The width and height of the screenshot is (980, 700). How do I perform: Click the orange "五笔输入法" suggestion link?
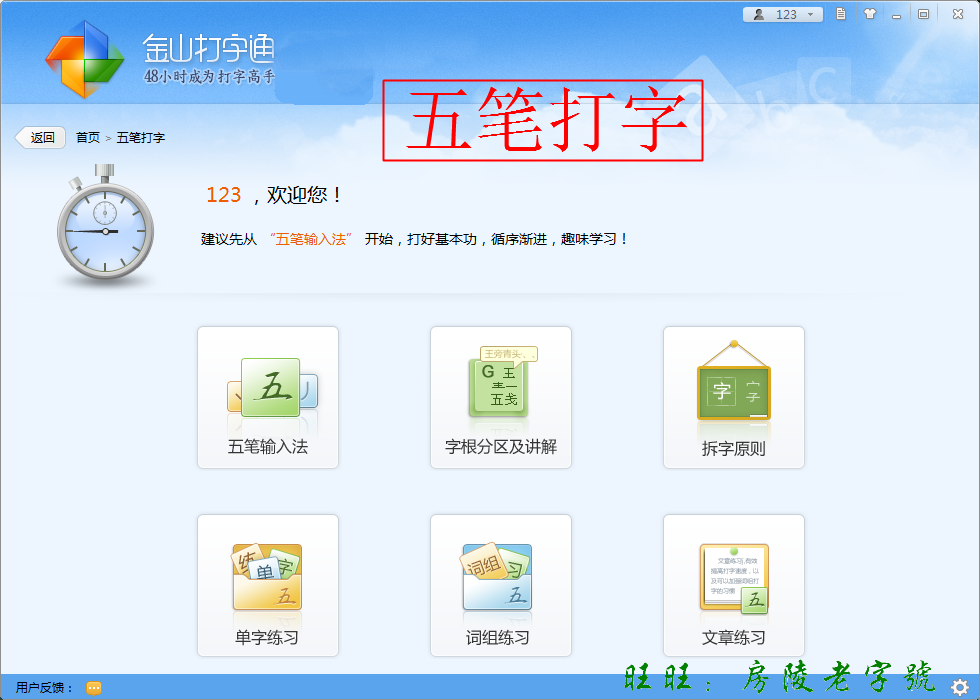pos(311,239)
